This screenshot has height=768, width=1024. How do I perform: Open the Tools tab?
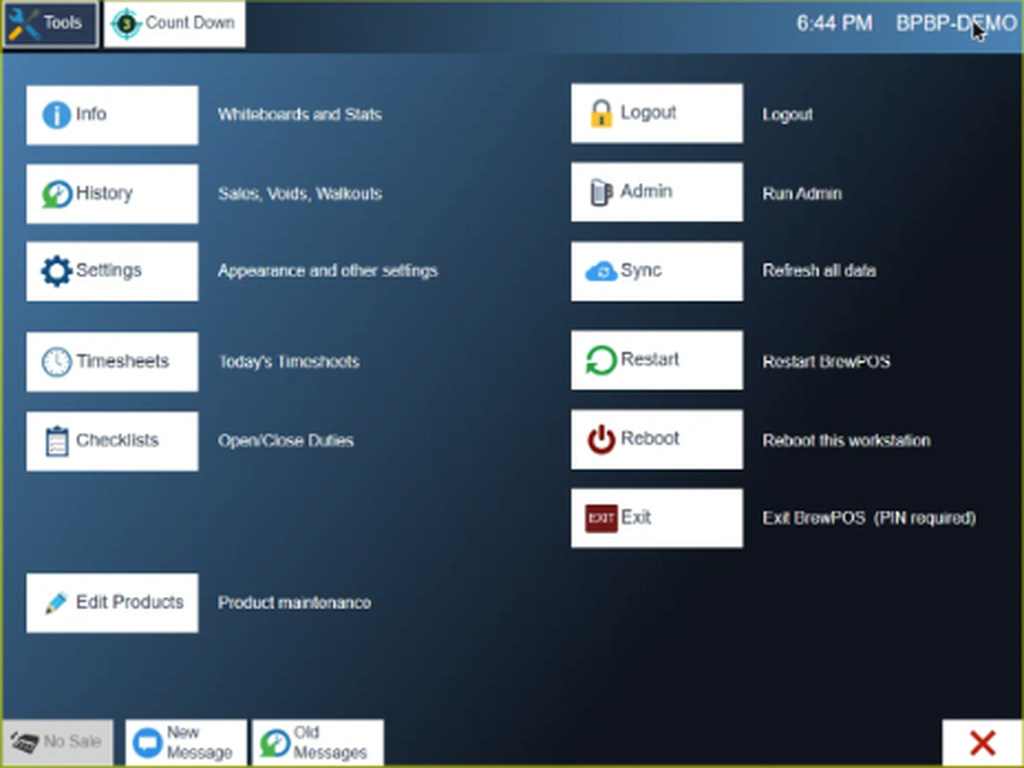50,24
